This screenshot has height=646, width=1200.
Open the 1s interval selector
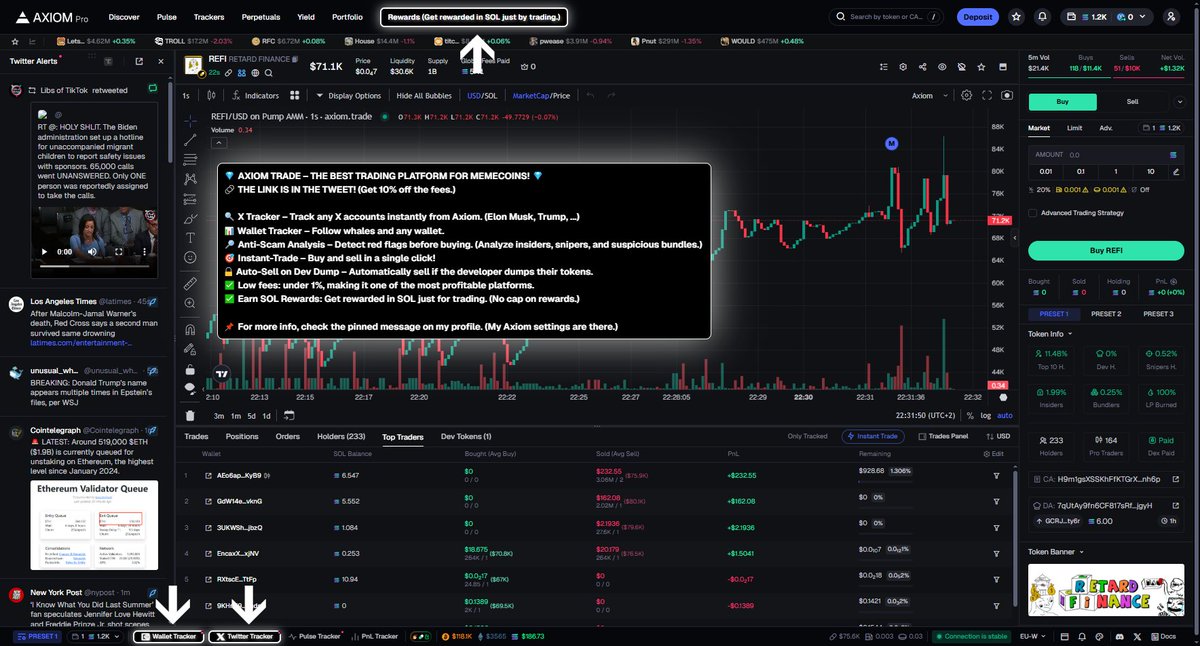coord(186,96)
